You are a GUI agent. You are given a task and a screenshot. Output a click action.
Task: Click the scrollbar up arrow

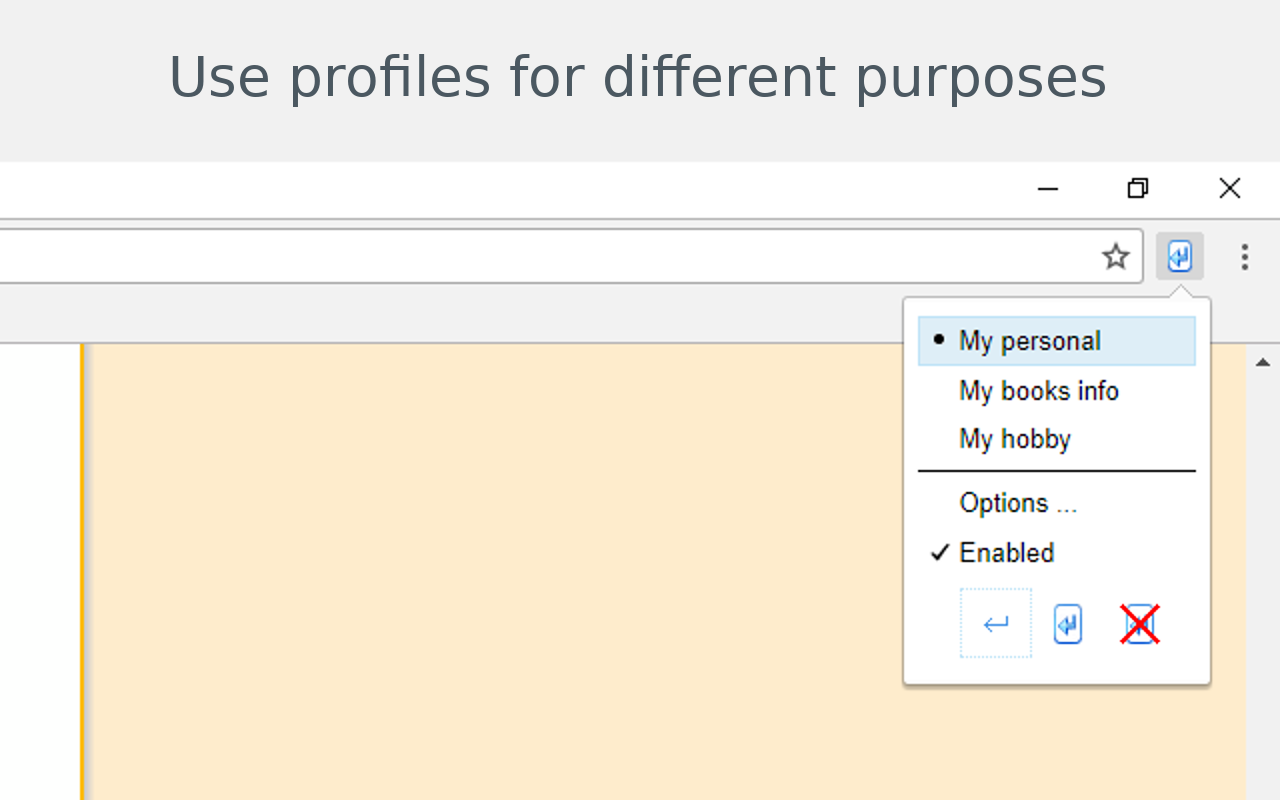[1262, 362]
